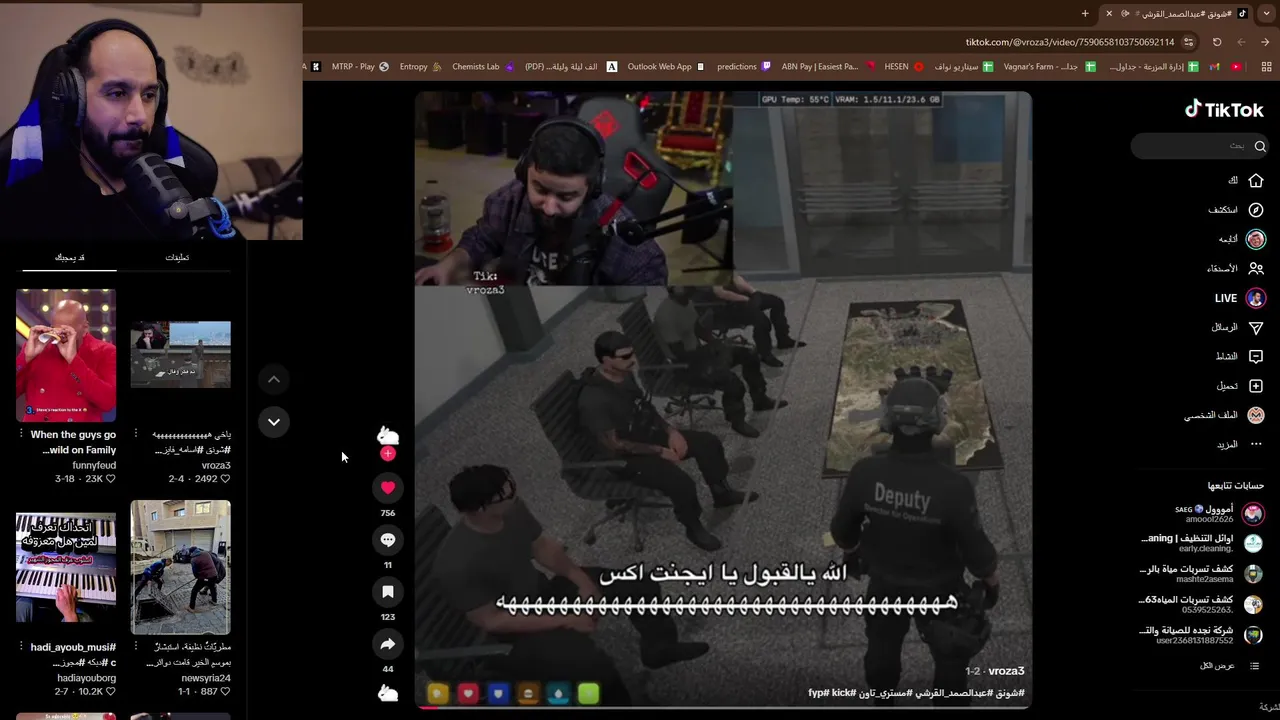This screenshot has width=1280, height=720.
Task: Open site settings icon in address bar
Action: [x=1188, y=42]
